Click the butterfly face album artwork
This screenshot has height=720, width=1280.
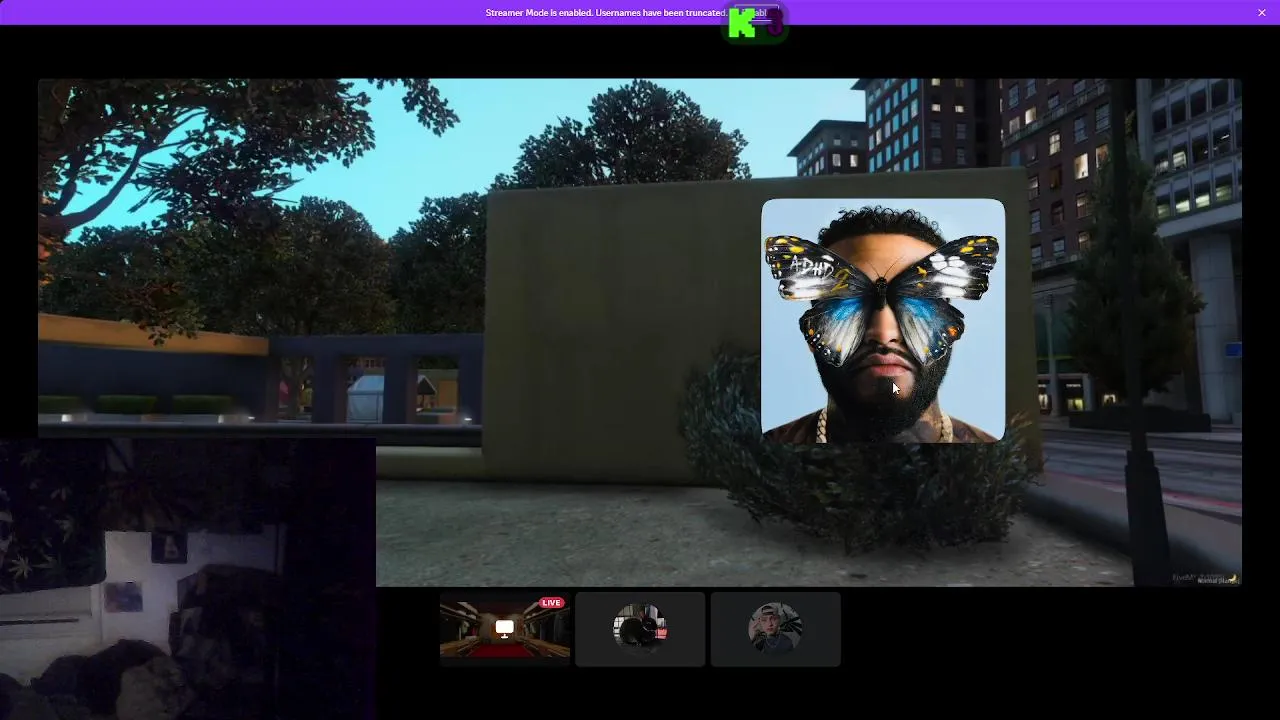(x=883, y=320)
